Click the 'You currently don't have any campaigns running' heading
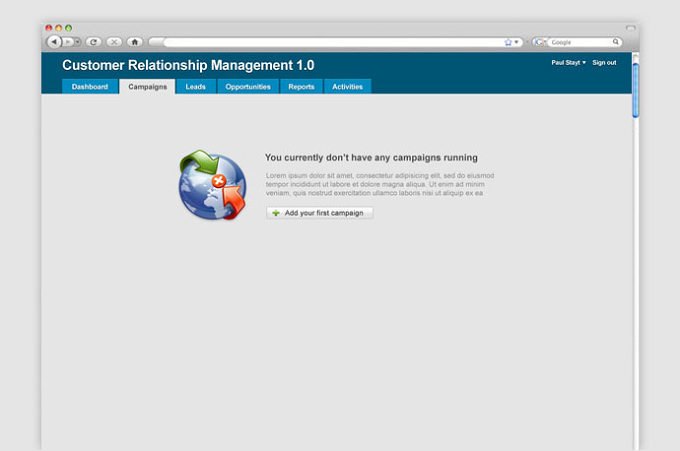The height and width of the screenshot is (451, 680). 371,157
